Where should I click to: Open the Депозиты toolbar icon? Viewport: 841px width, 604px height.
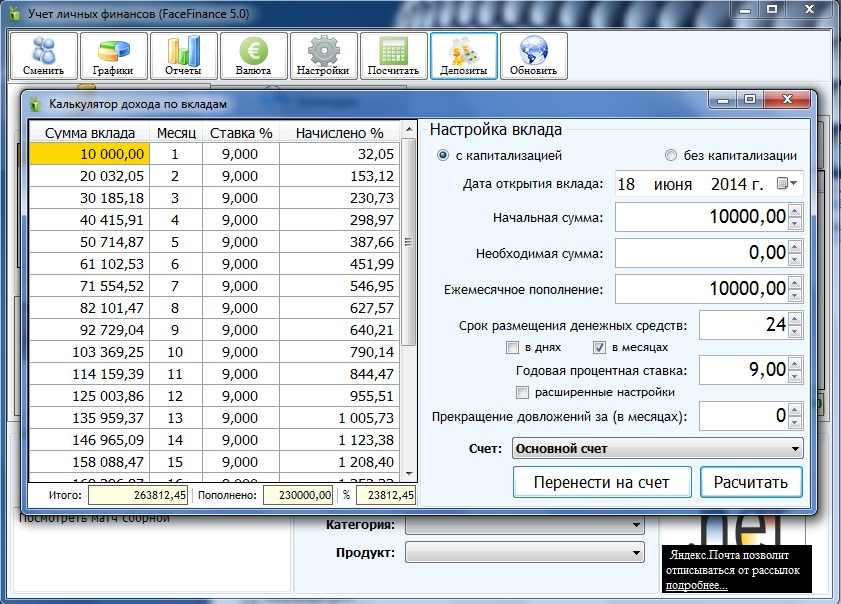(x=463, y=56)
